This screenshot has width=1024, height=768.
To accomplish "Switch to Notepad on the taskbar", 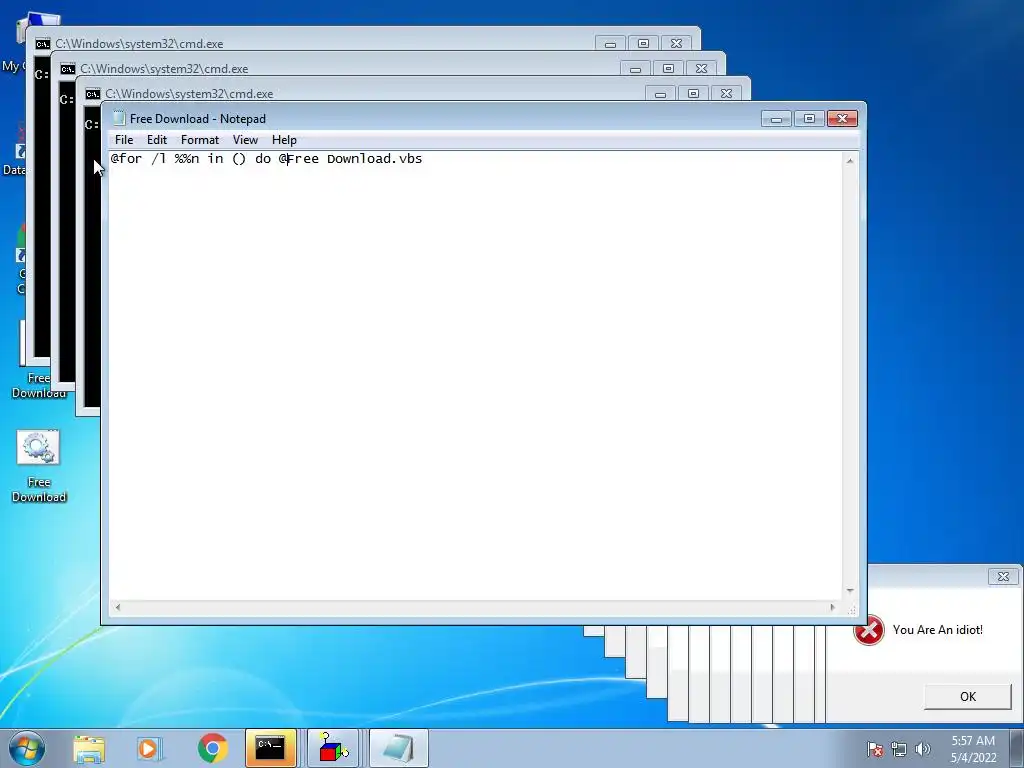I will 398,748.
